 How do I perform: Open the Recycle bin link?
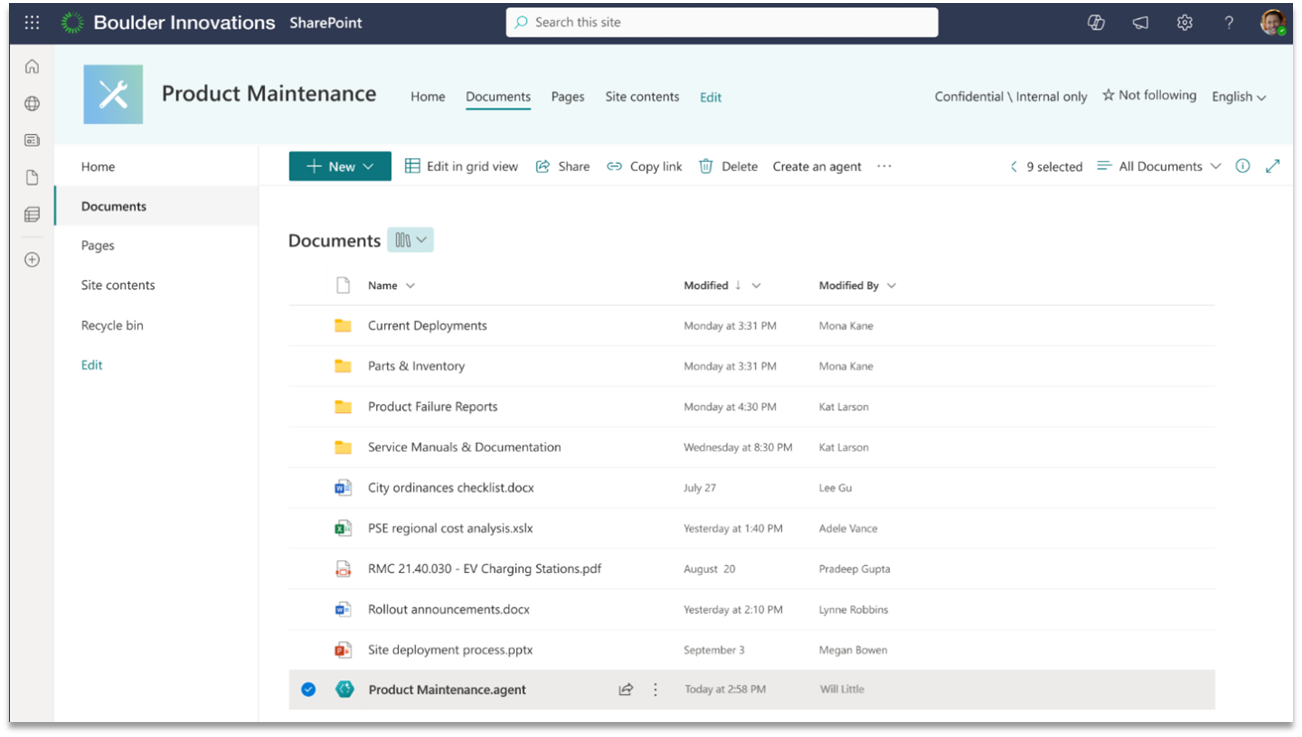(x=110, y=325)
